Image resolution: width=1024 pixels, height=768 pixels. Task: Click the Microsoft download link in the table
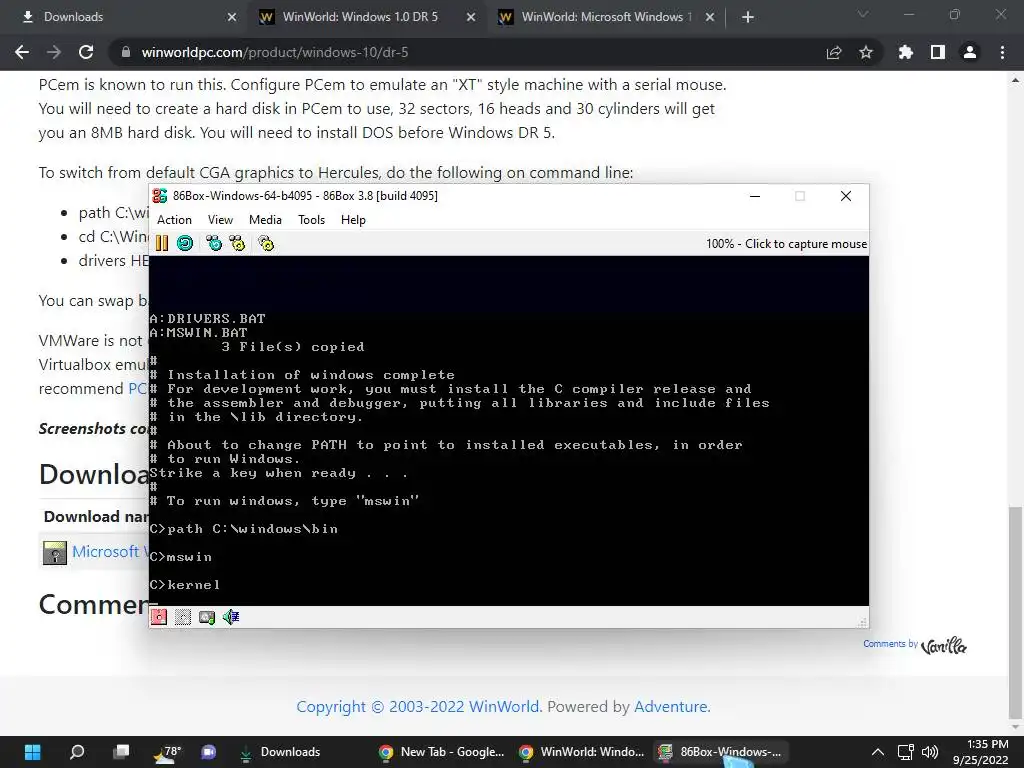[x=110, y=552]
